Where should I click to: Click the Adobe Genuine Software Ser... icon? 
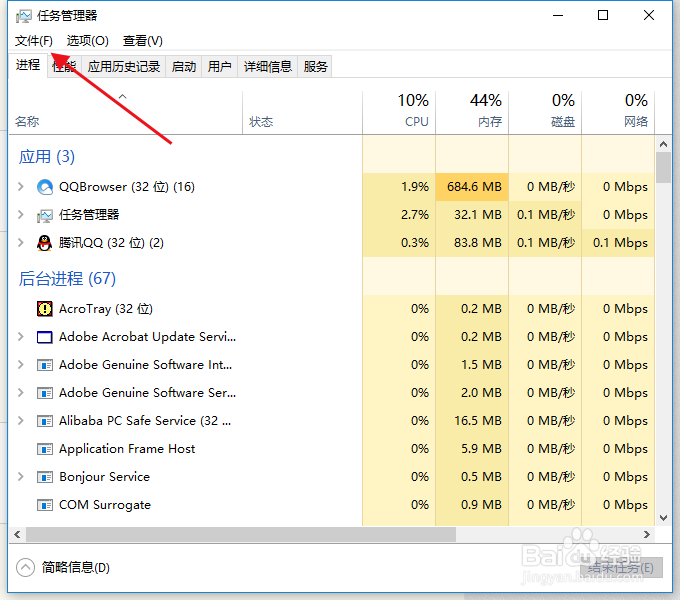coord(45,393)
